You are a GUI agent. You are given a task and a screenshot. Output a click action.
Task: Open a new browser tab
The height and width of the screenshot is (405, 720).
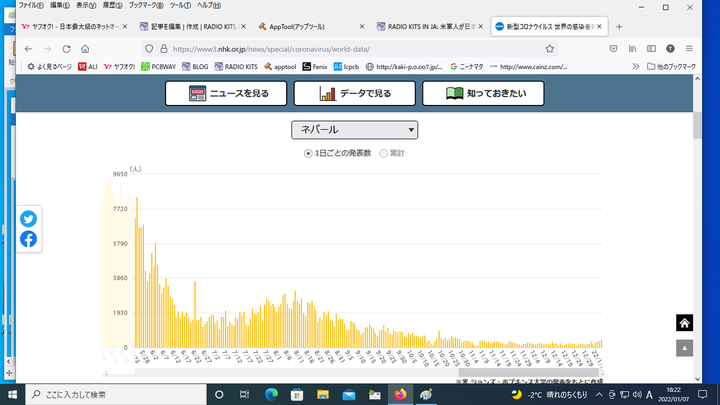coord(619,26)
